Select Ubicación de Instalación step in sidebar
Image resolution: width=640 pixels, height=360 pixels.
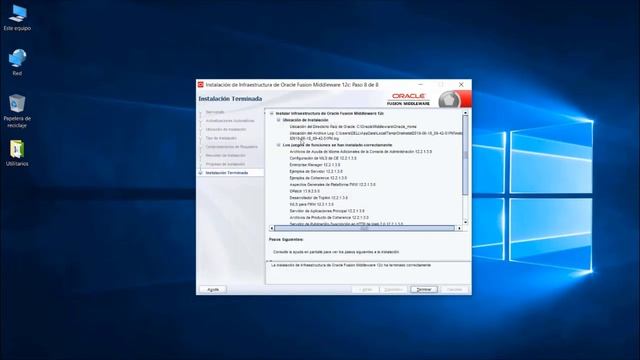[226, 129]
